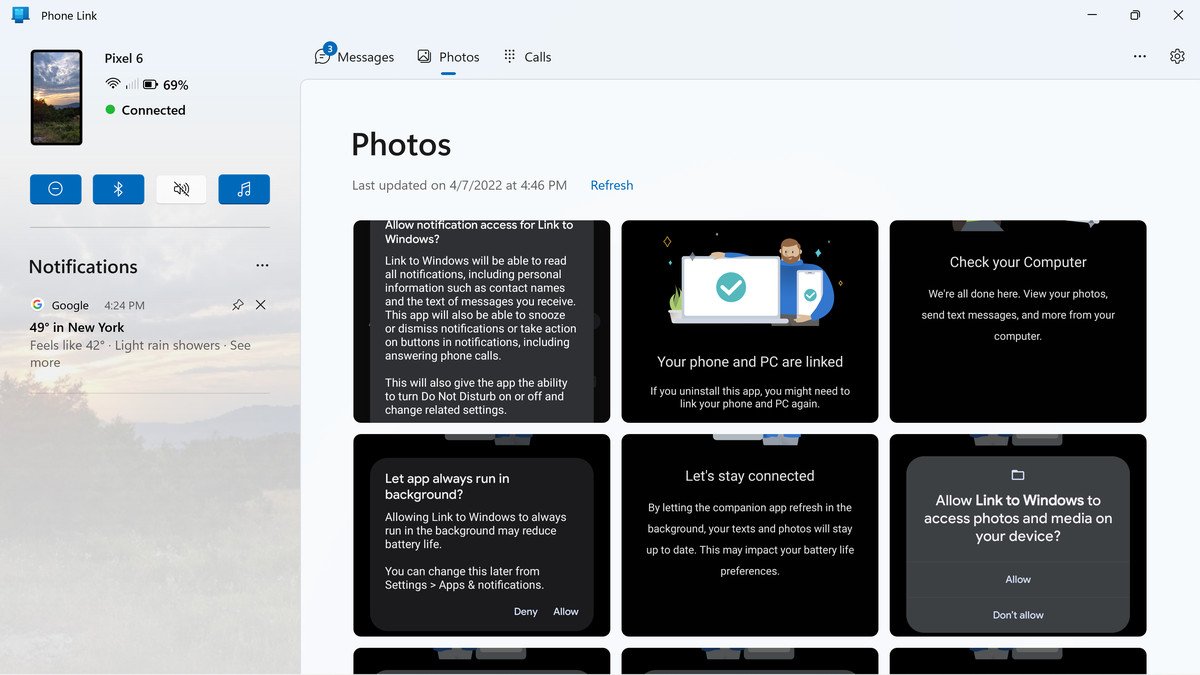Viewport: 1200px width, 675px height.
Task: Open Phone Link settings via the gear icon
Action: pyautogui.click(x=1177, y=56)
